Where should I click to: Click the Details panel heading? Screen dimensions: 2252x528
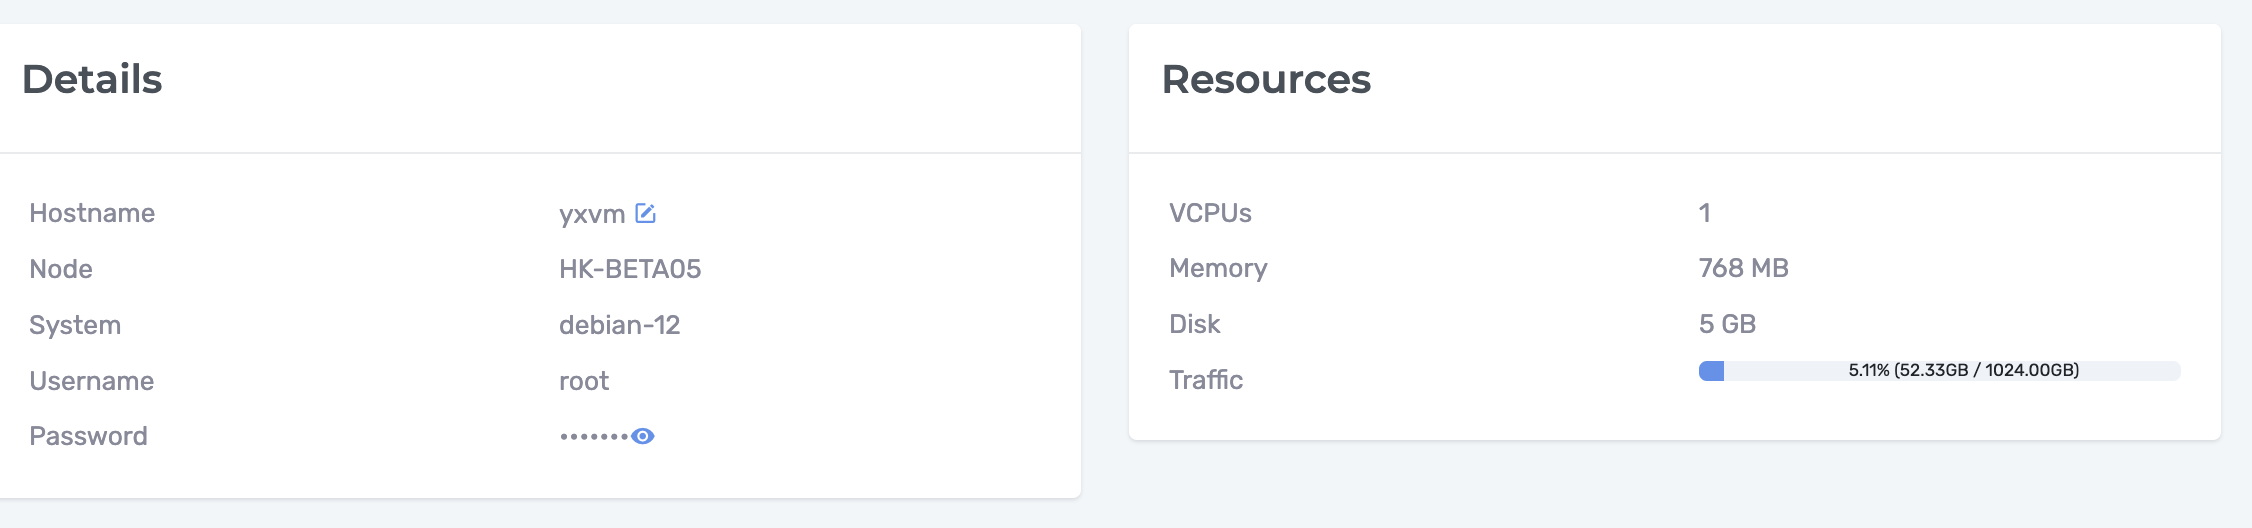tap(92, 79)
